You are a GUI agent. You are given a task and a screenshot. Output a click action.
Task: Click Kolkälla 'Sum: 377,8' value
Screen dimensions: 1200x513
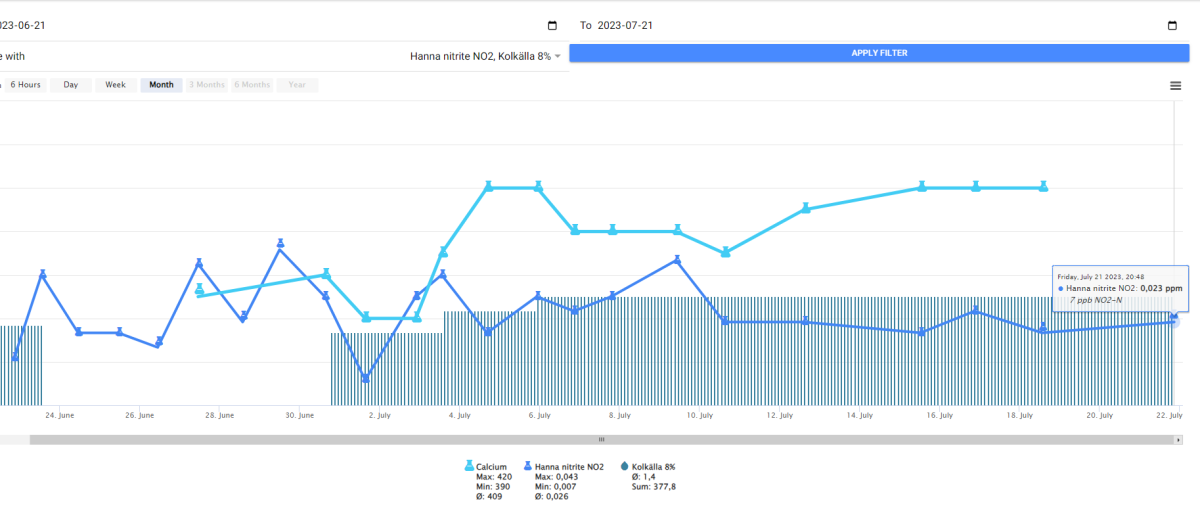click(654, 487)
